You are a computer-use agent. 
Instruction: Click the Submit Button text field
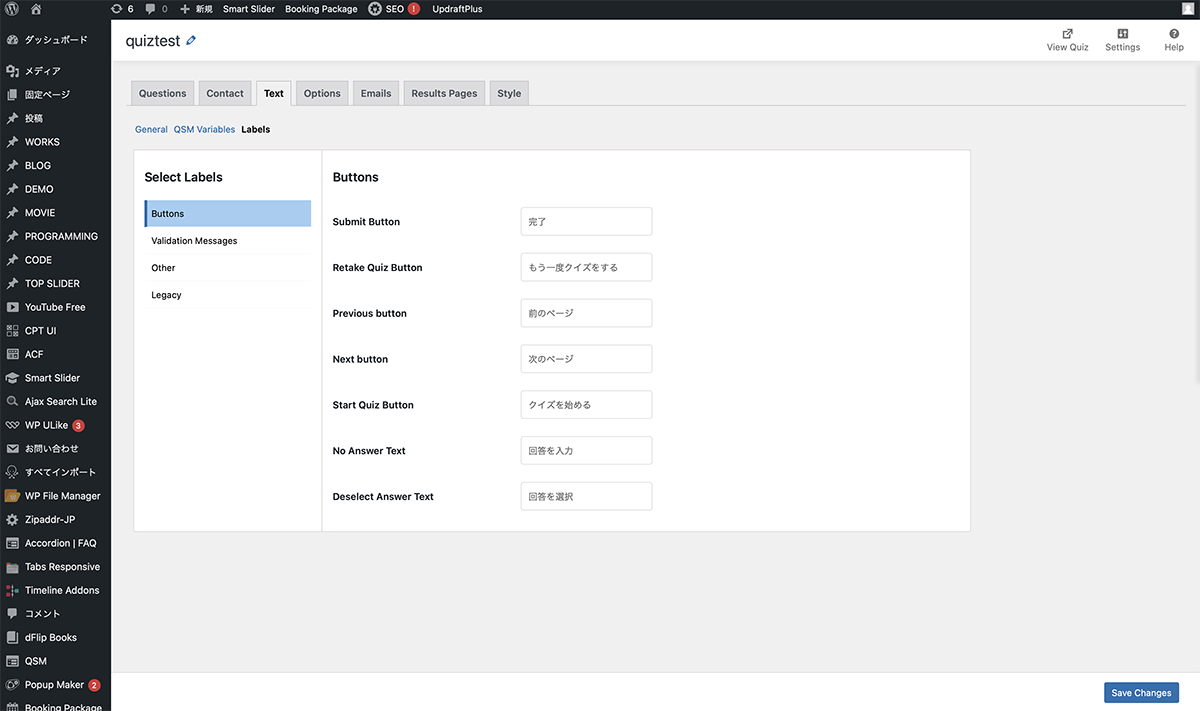pyautogui.click(x=586, y=222)
